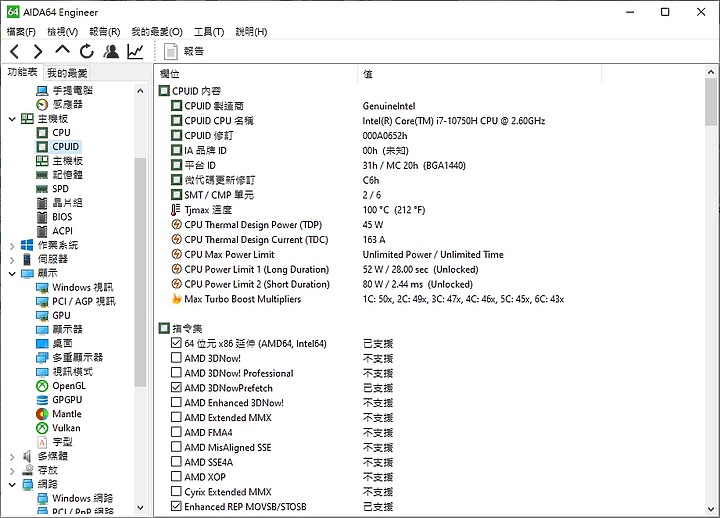Go up one level with the up arrow icon
This screenshot has width=720, height=518.
click(x=62, y=50)
